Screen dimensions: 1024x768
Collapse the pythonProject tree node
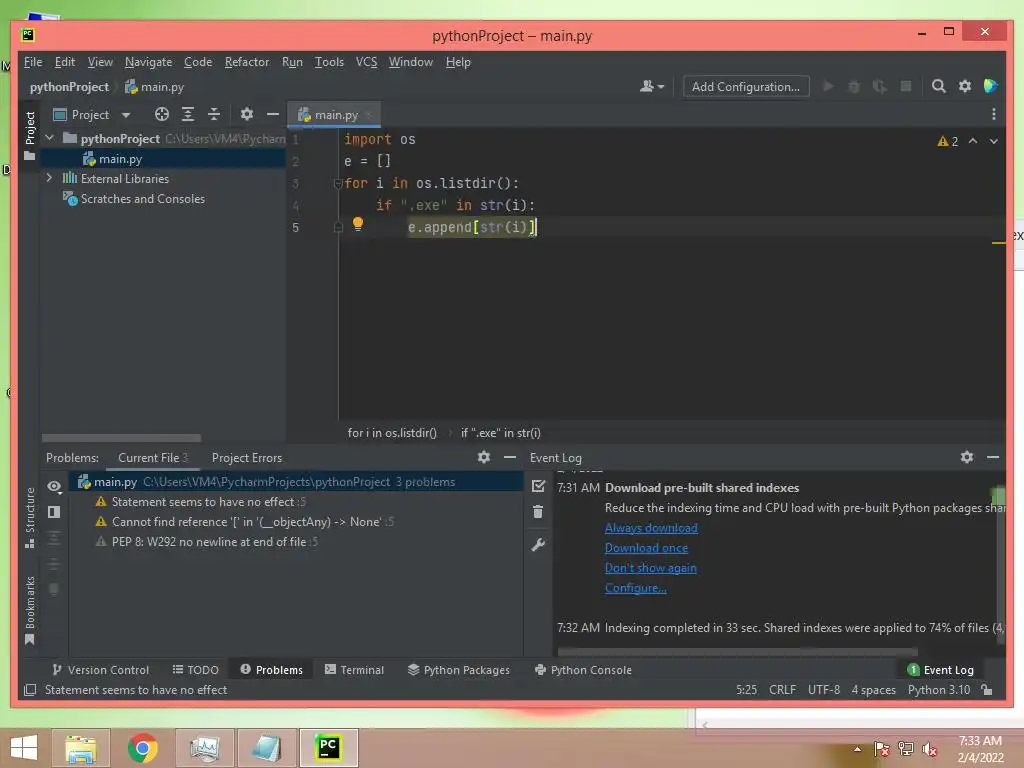[x=50, y=138]
